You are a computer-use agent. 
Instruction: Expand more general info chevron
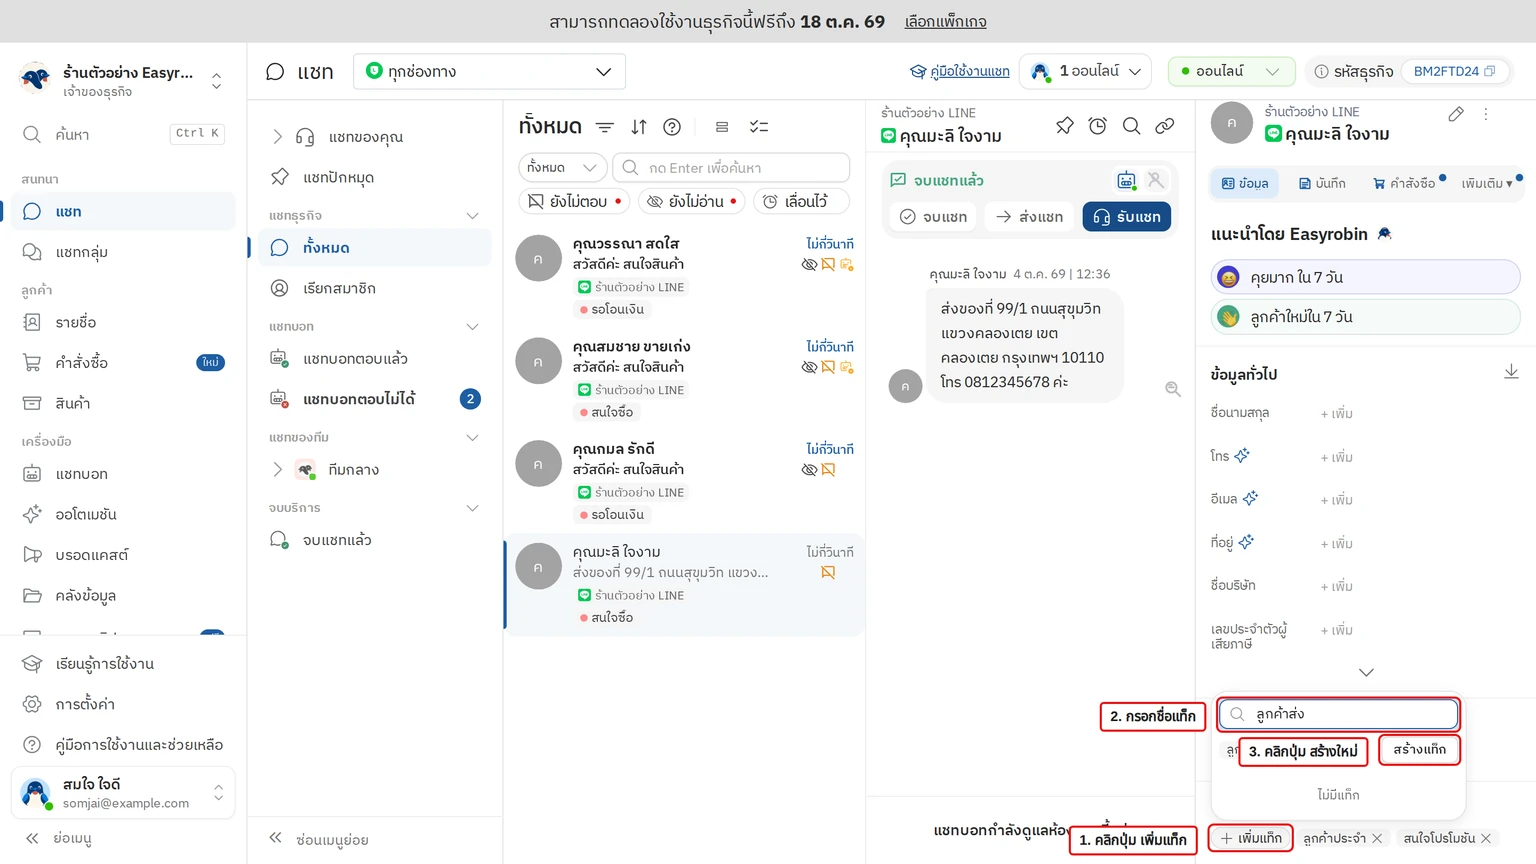click(x=1366, y=672)
